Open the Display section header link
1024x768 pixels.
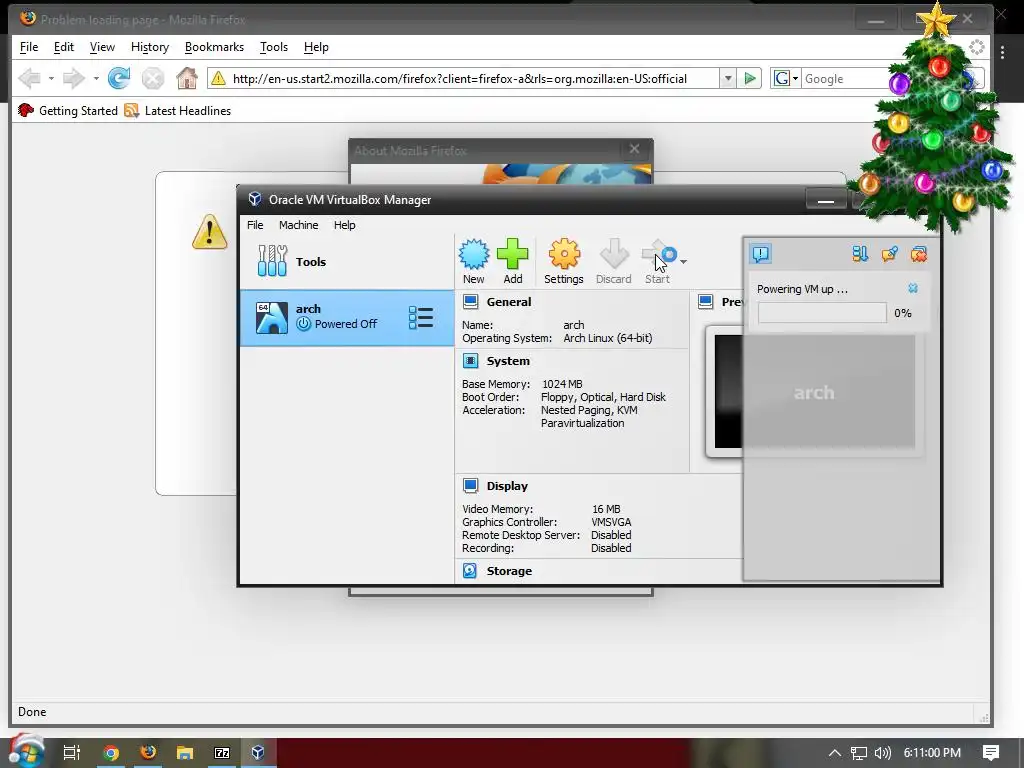[x=507, y=486]
